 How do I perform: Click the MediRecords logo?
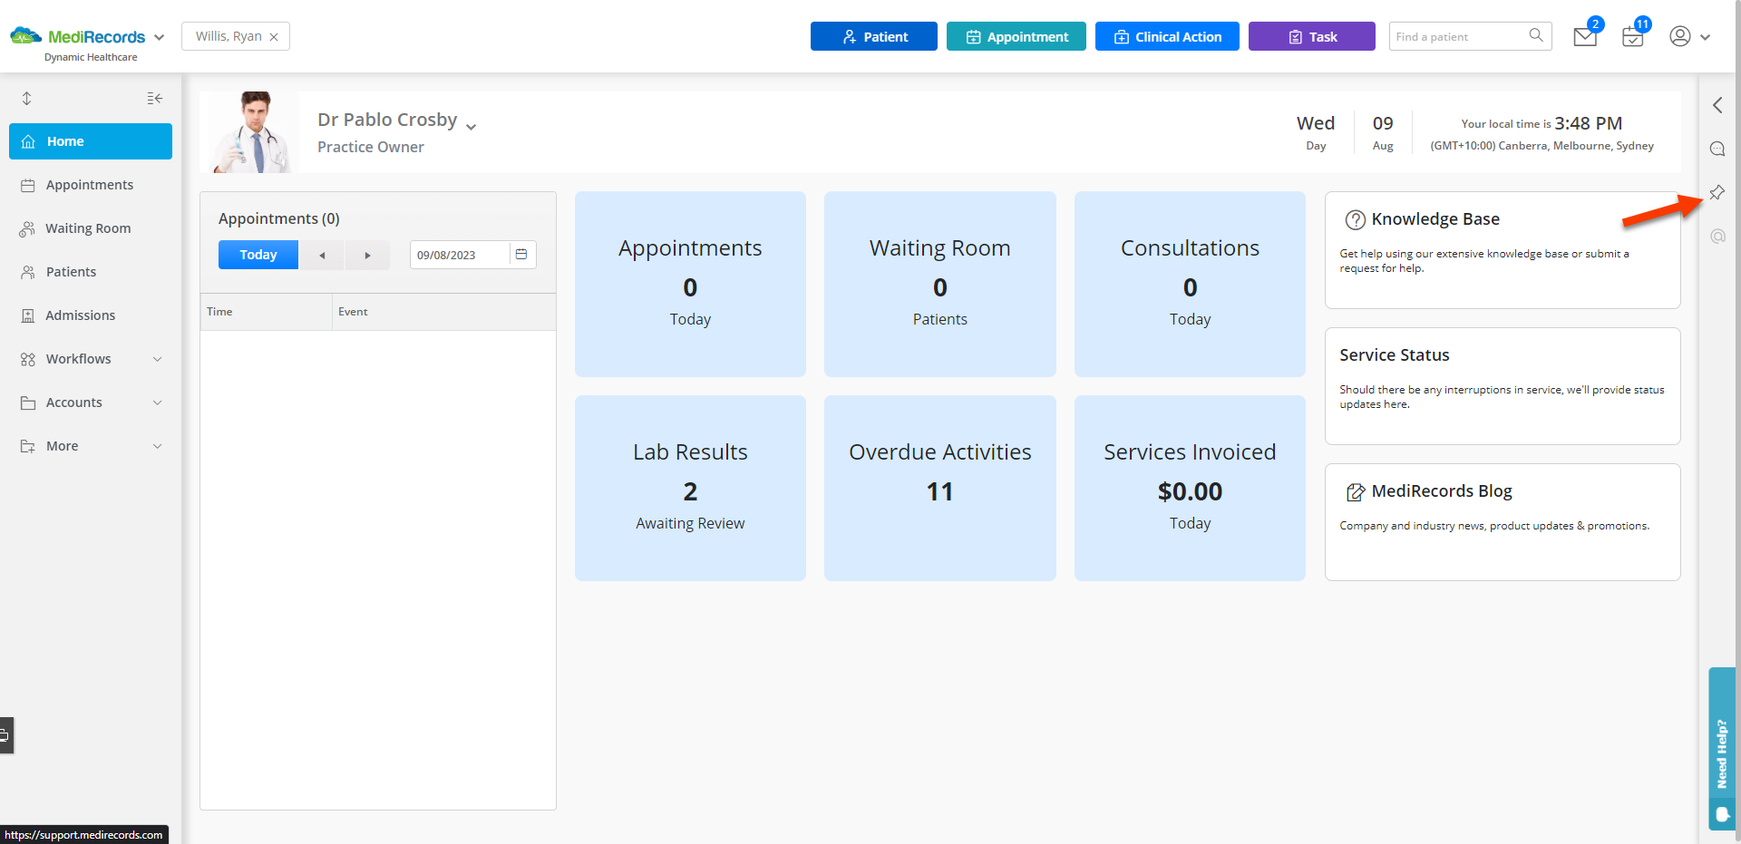pyautogui.click(x=78, y=37)
